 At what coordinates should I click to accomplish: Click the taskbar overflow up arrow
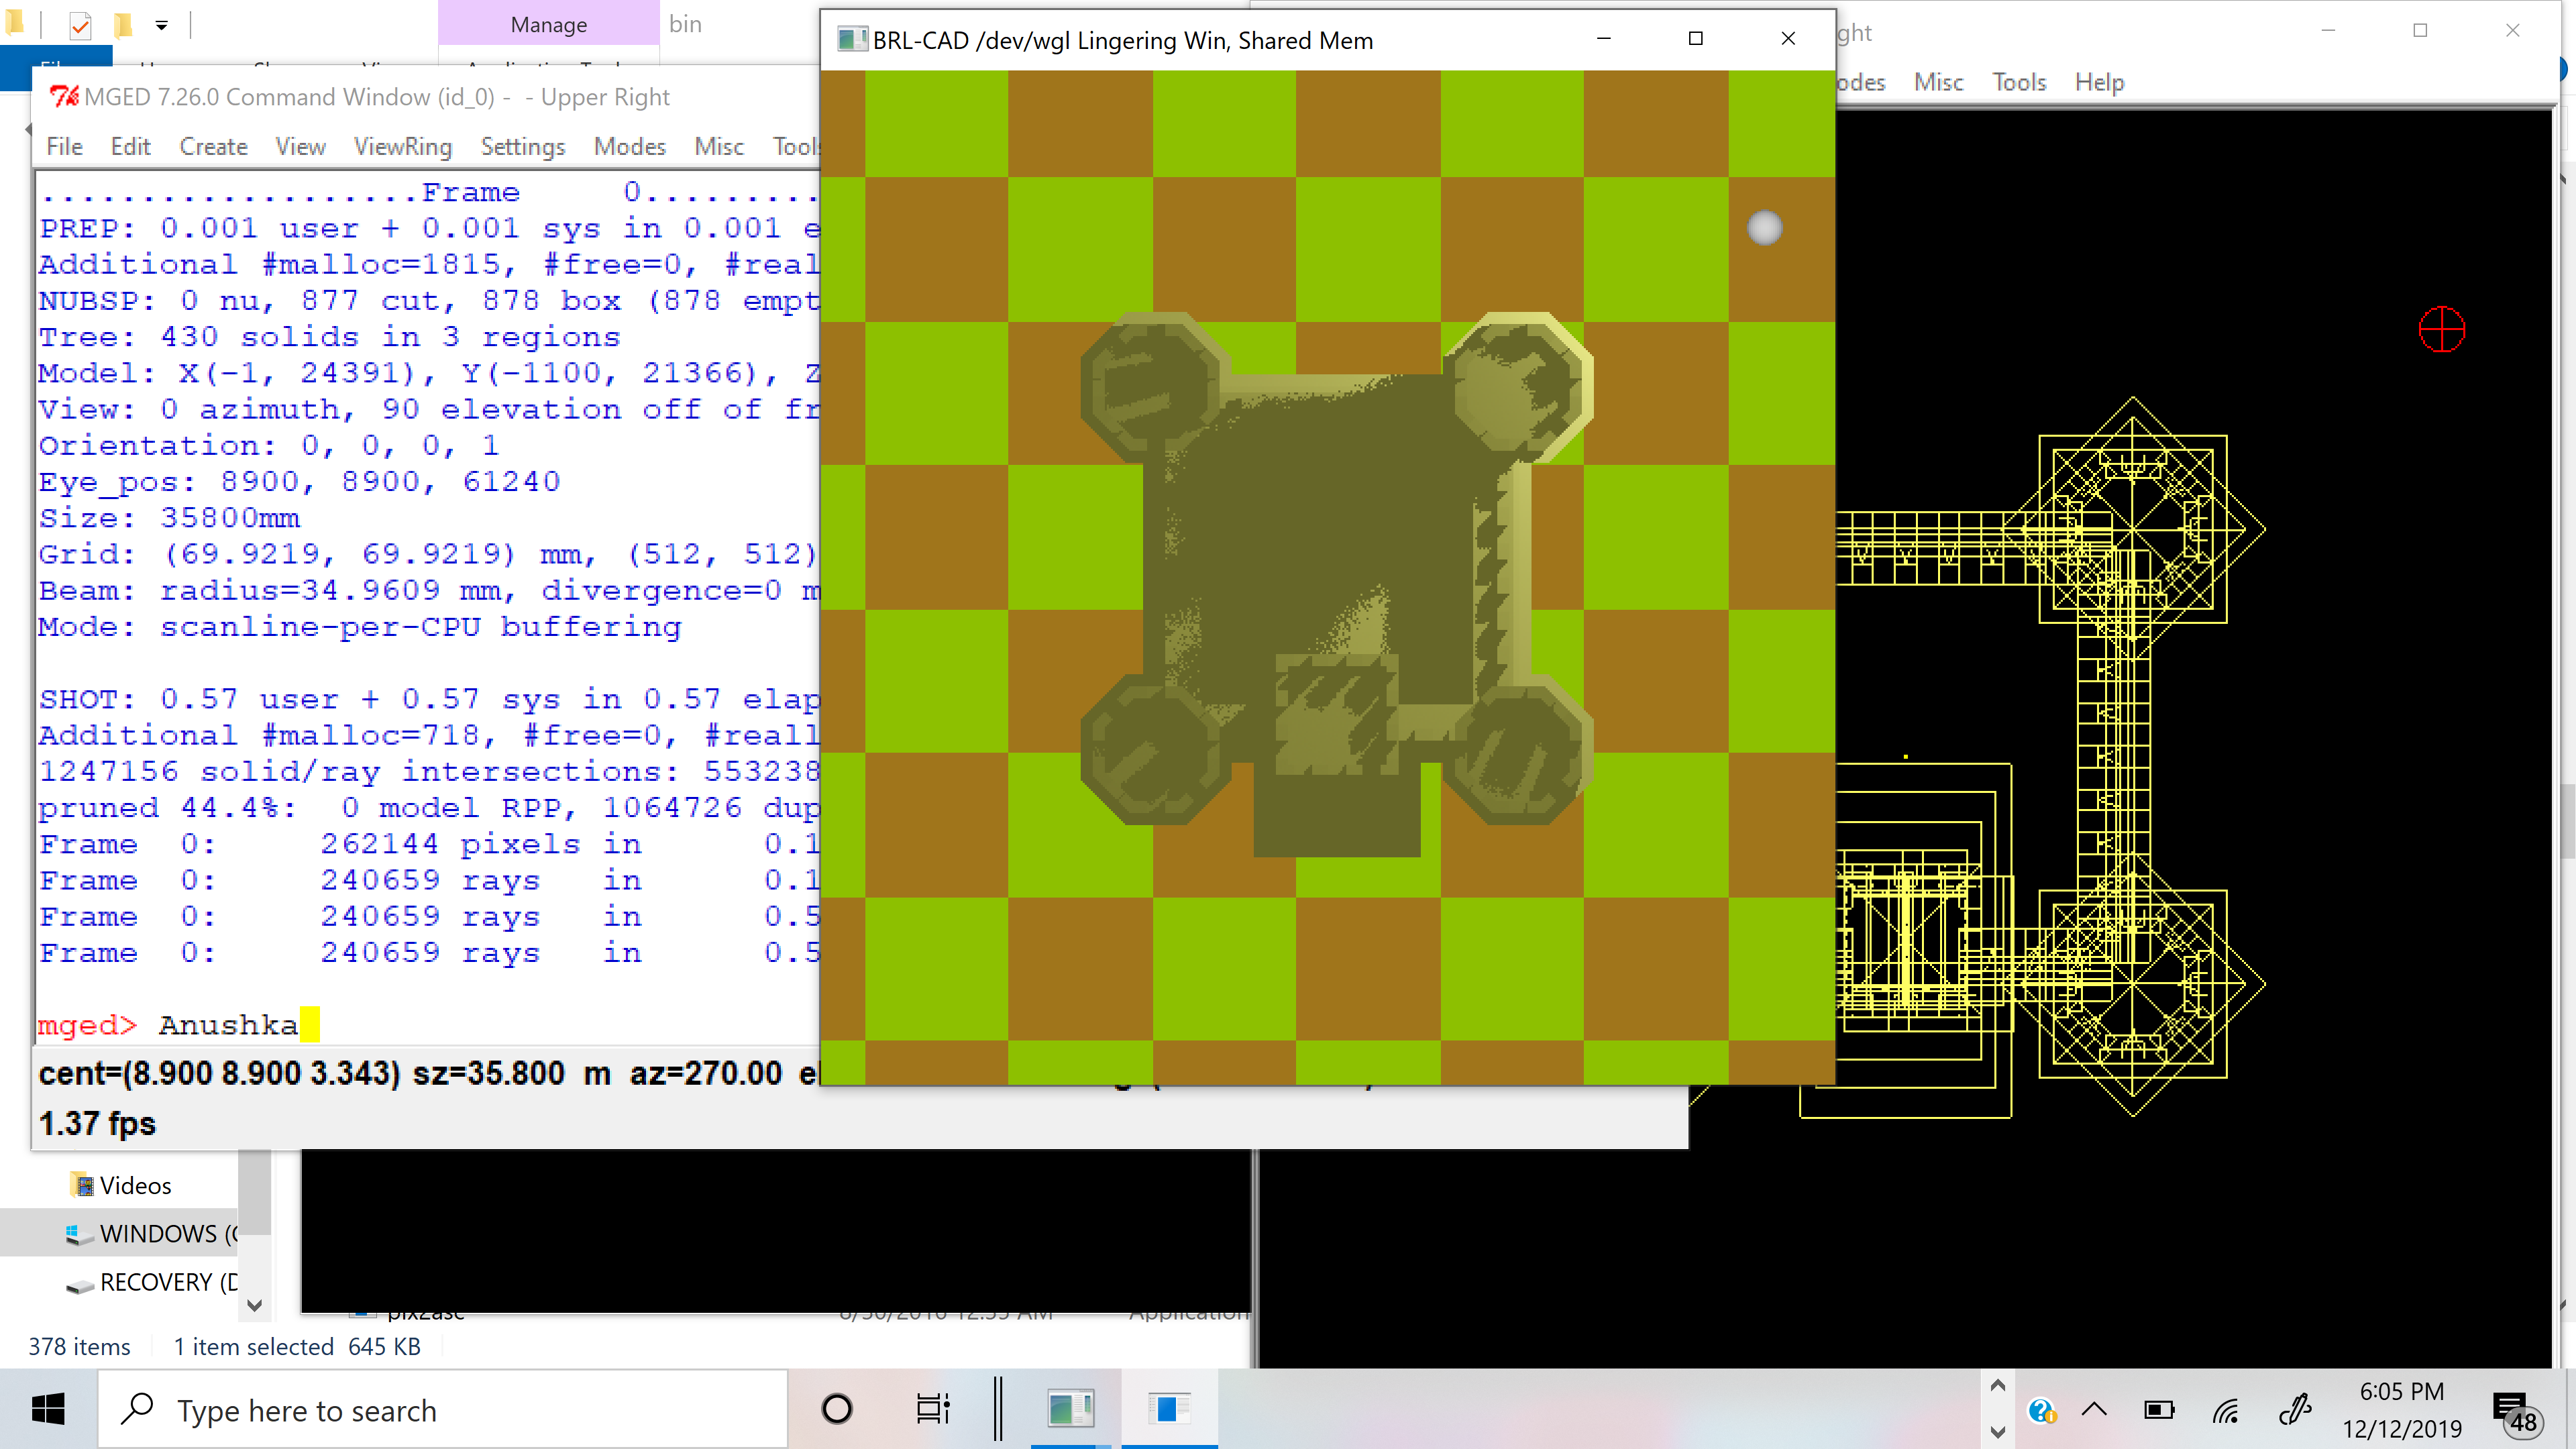1998,1386
